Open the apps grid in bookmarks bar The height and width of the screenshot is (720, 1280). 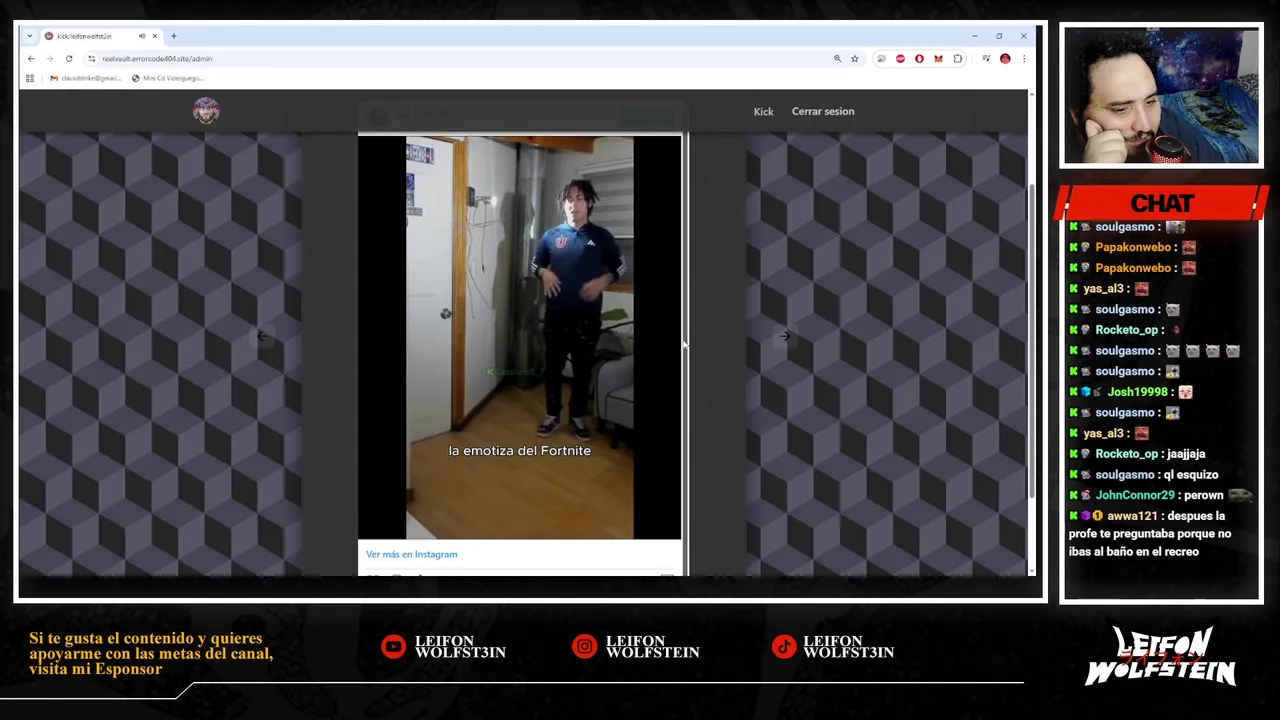(30, 78)
